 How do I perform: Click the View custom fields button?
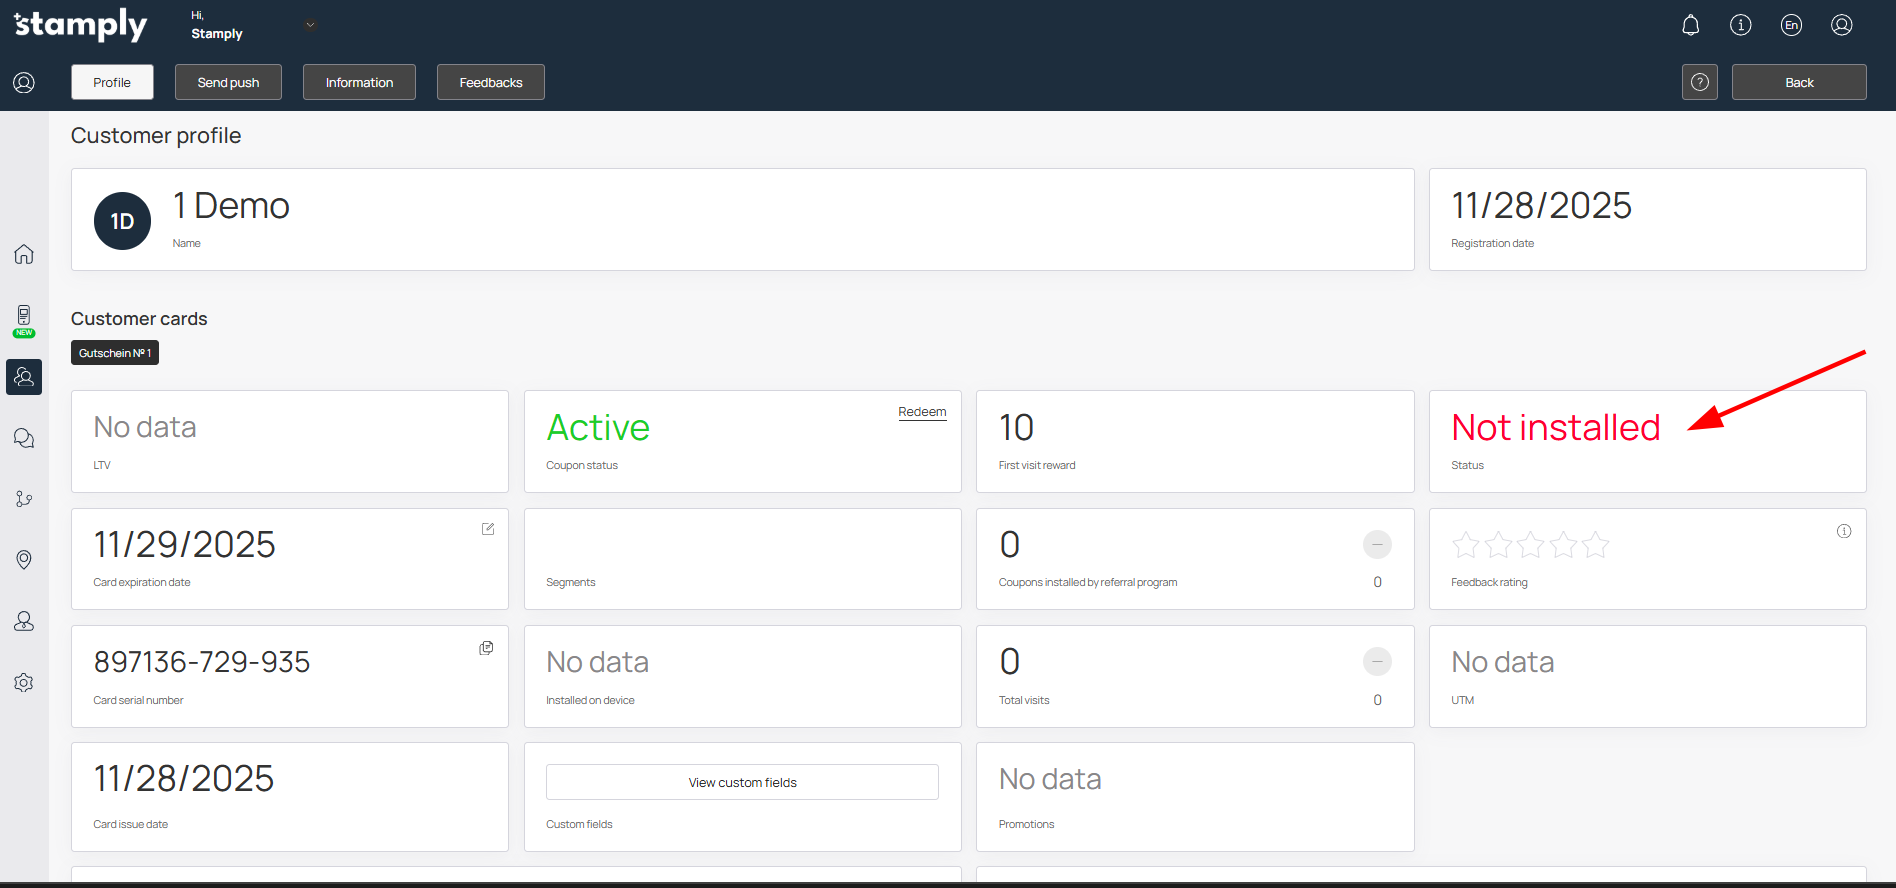(x=742, y=782)
